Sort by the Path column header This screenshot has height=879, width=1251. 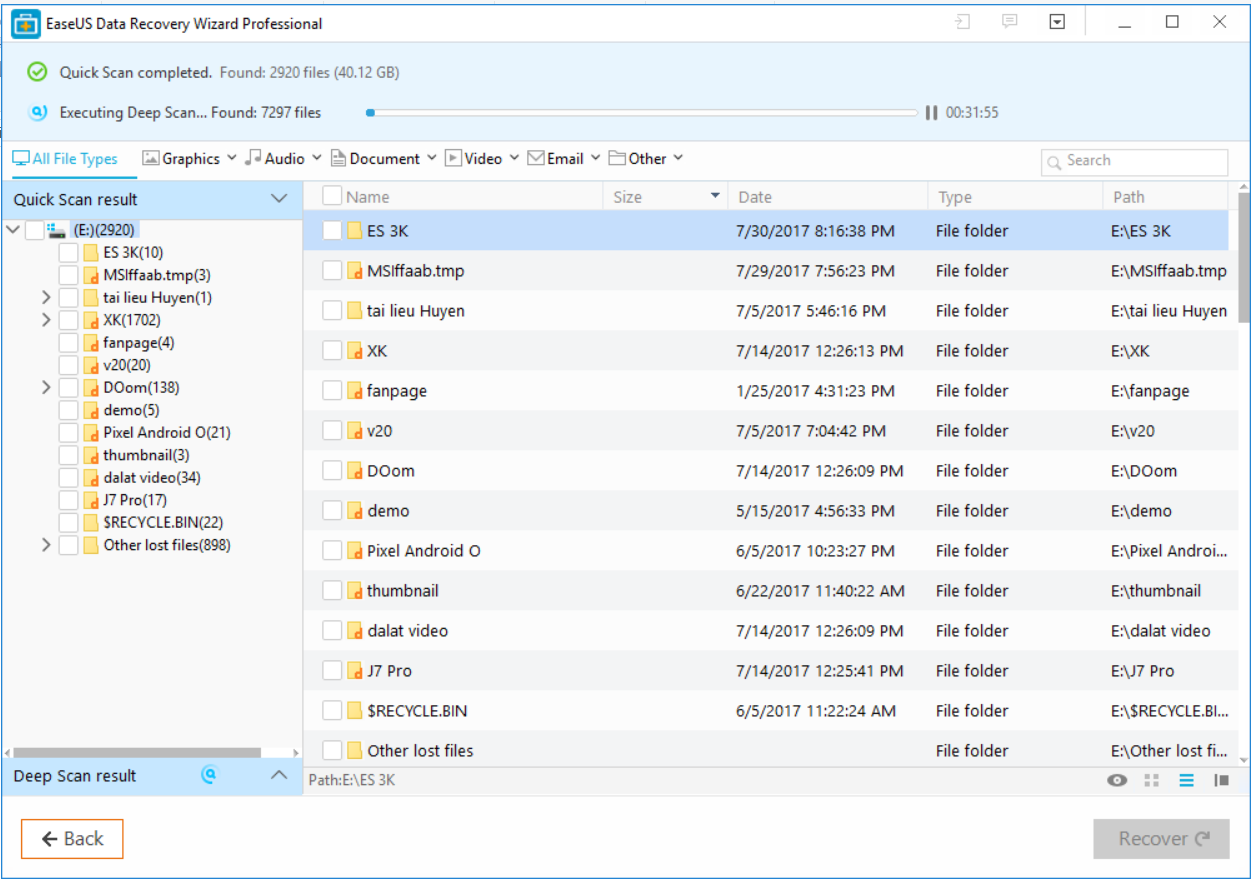point(1129,197)
